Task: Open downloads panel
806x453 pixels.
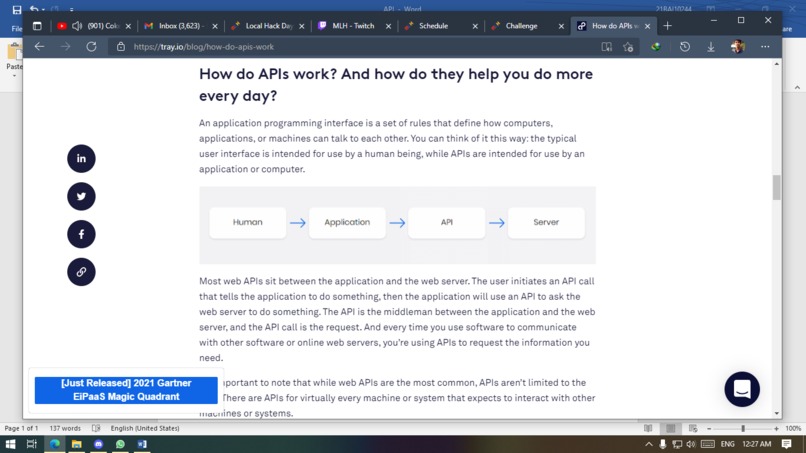Action: click(711, 47)
